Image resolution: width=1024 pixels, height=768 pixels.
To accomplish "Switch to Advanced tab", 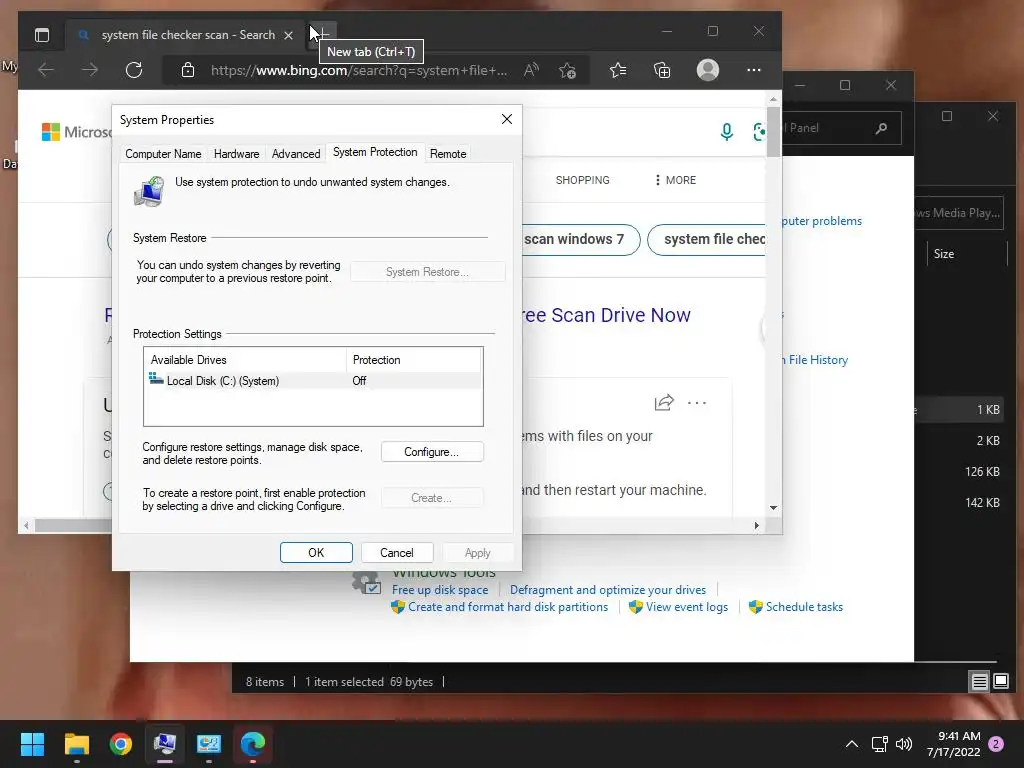I will (296, 154).
